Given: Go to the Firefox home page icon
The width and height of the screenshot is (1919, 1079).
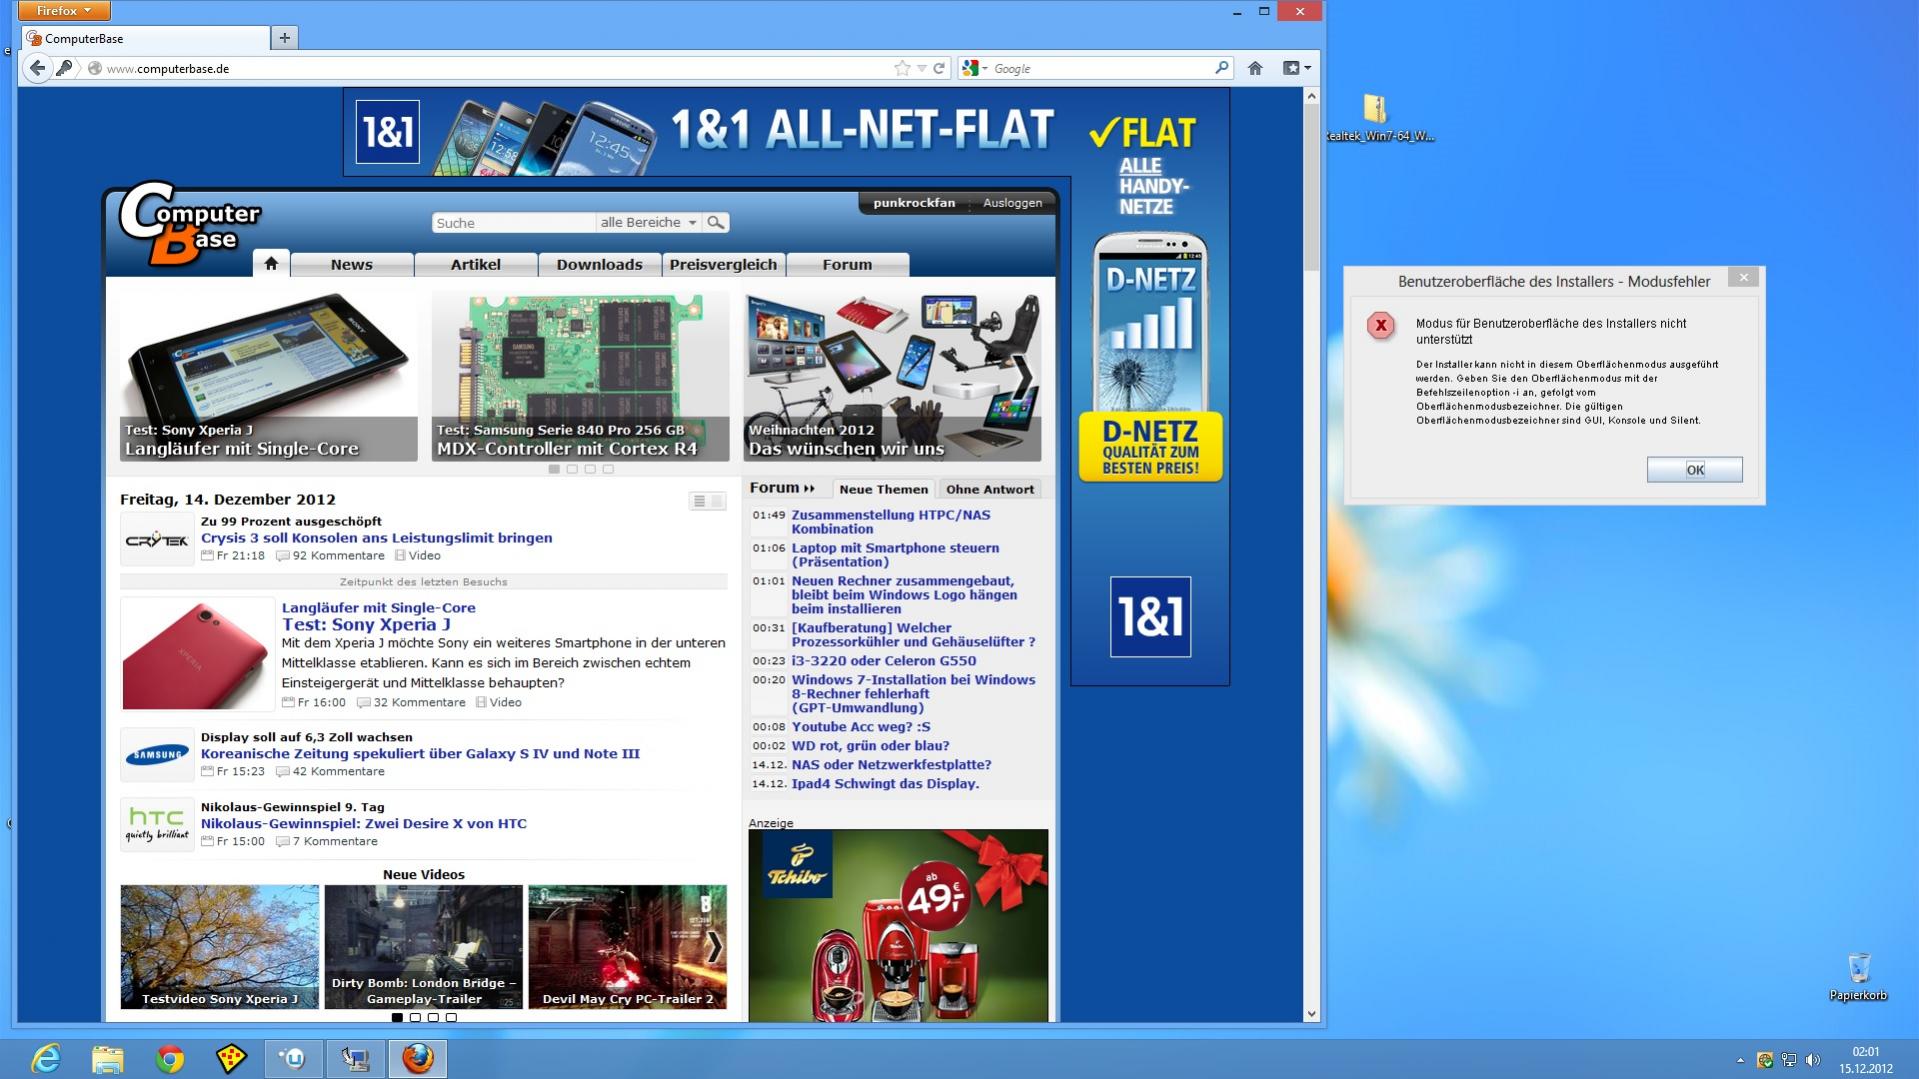Looking at the screenshot, I should click(x=1255, y=68).
